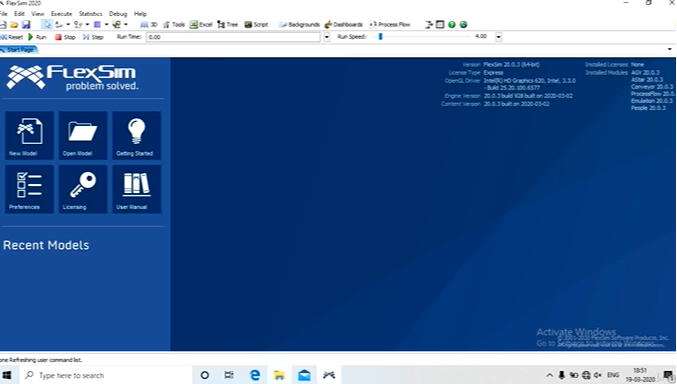This screenshot has width=677, height=384.
Task: Open Backgrounds from the toolbar
Action: [299, 25]
